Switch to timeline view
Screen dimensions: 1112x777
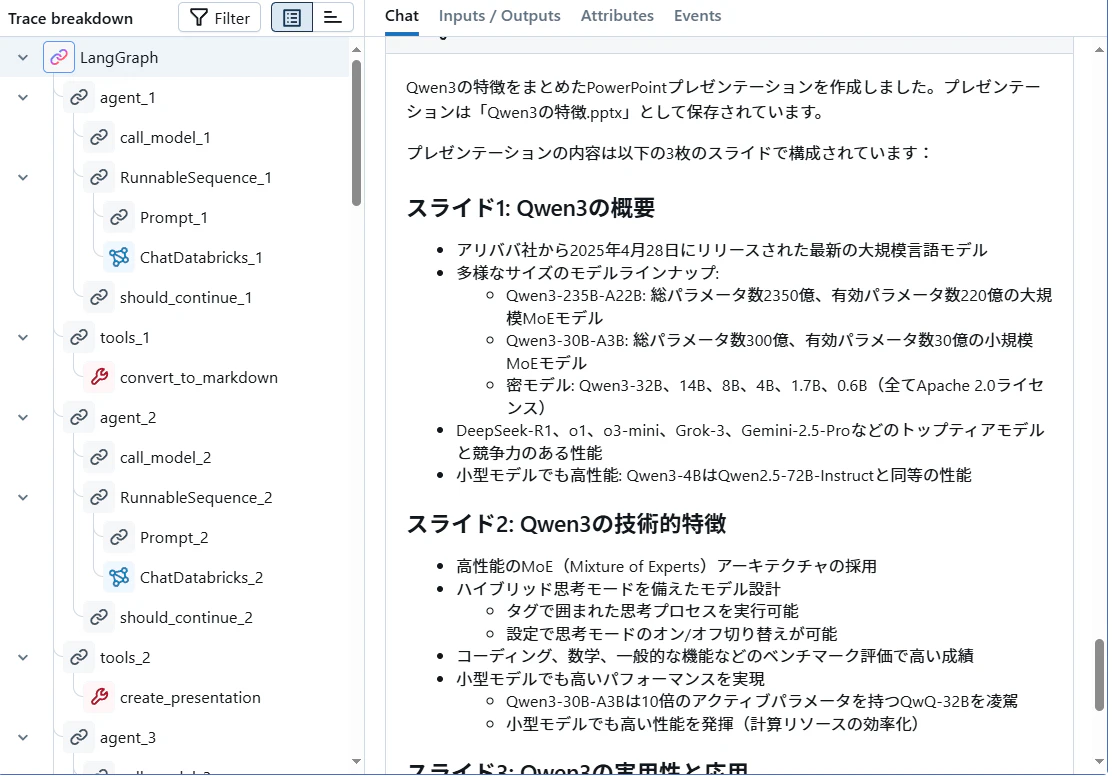333,18
